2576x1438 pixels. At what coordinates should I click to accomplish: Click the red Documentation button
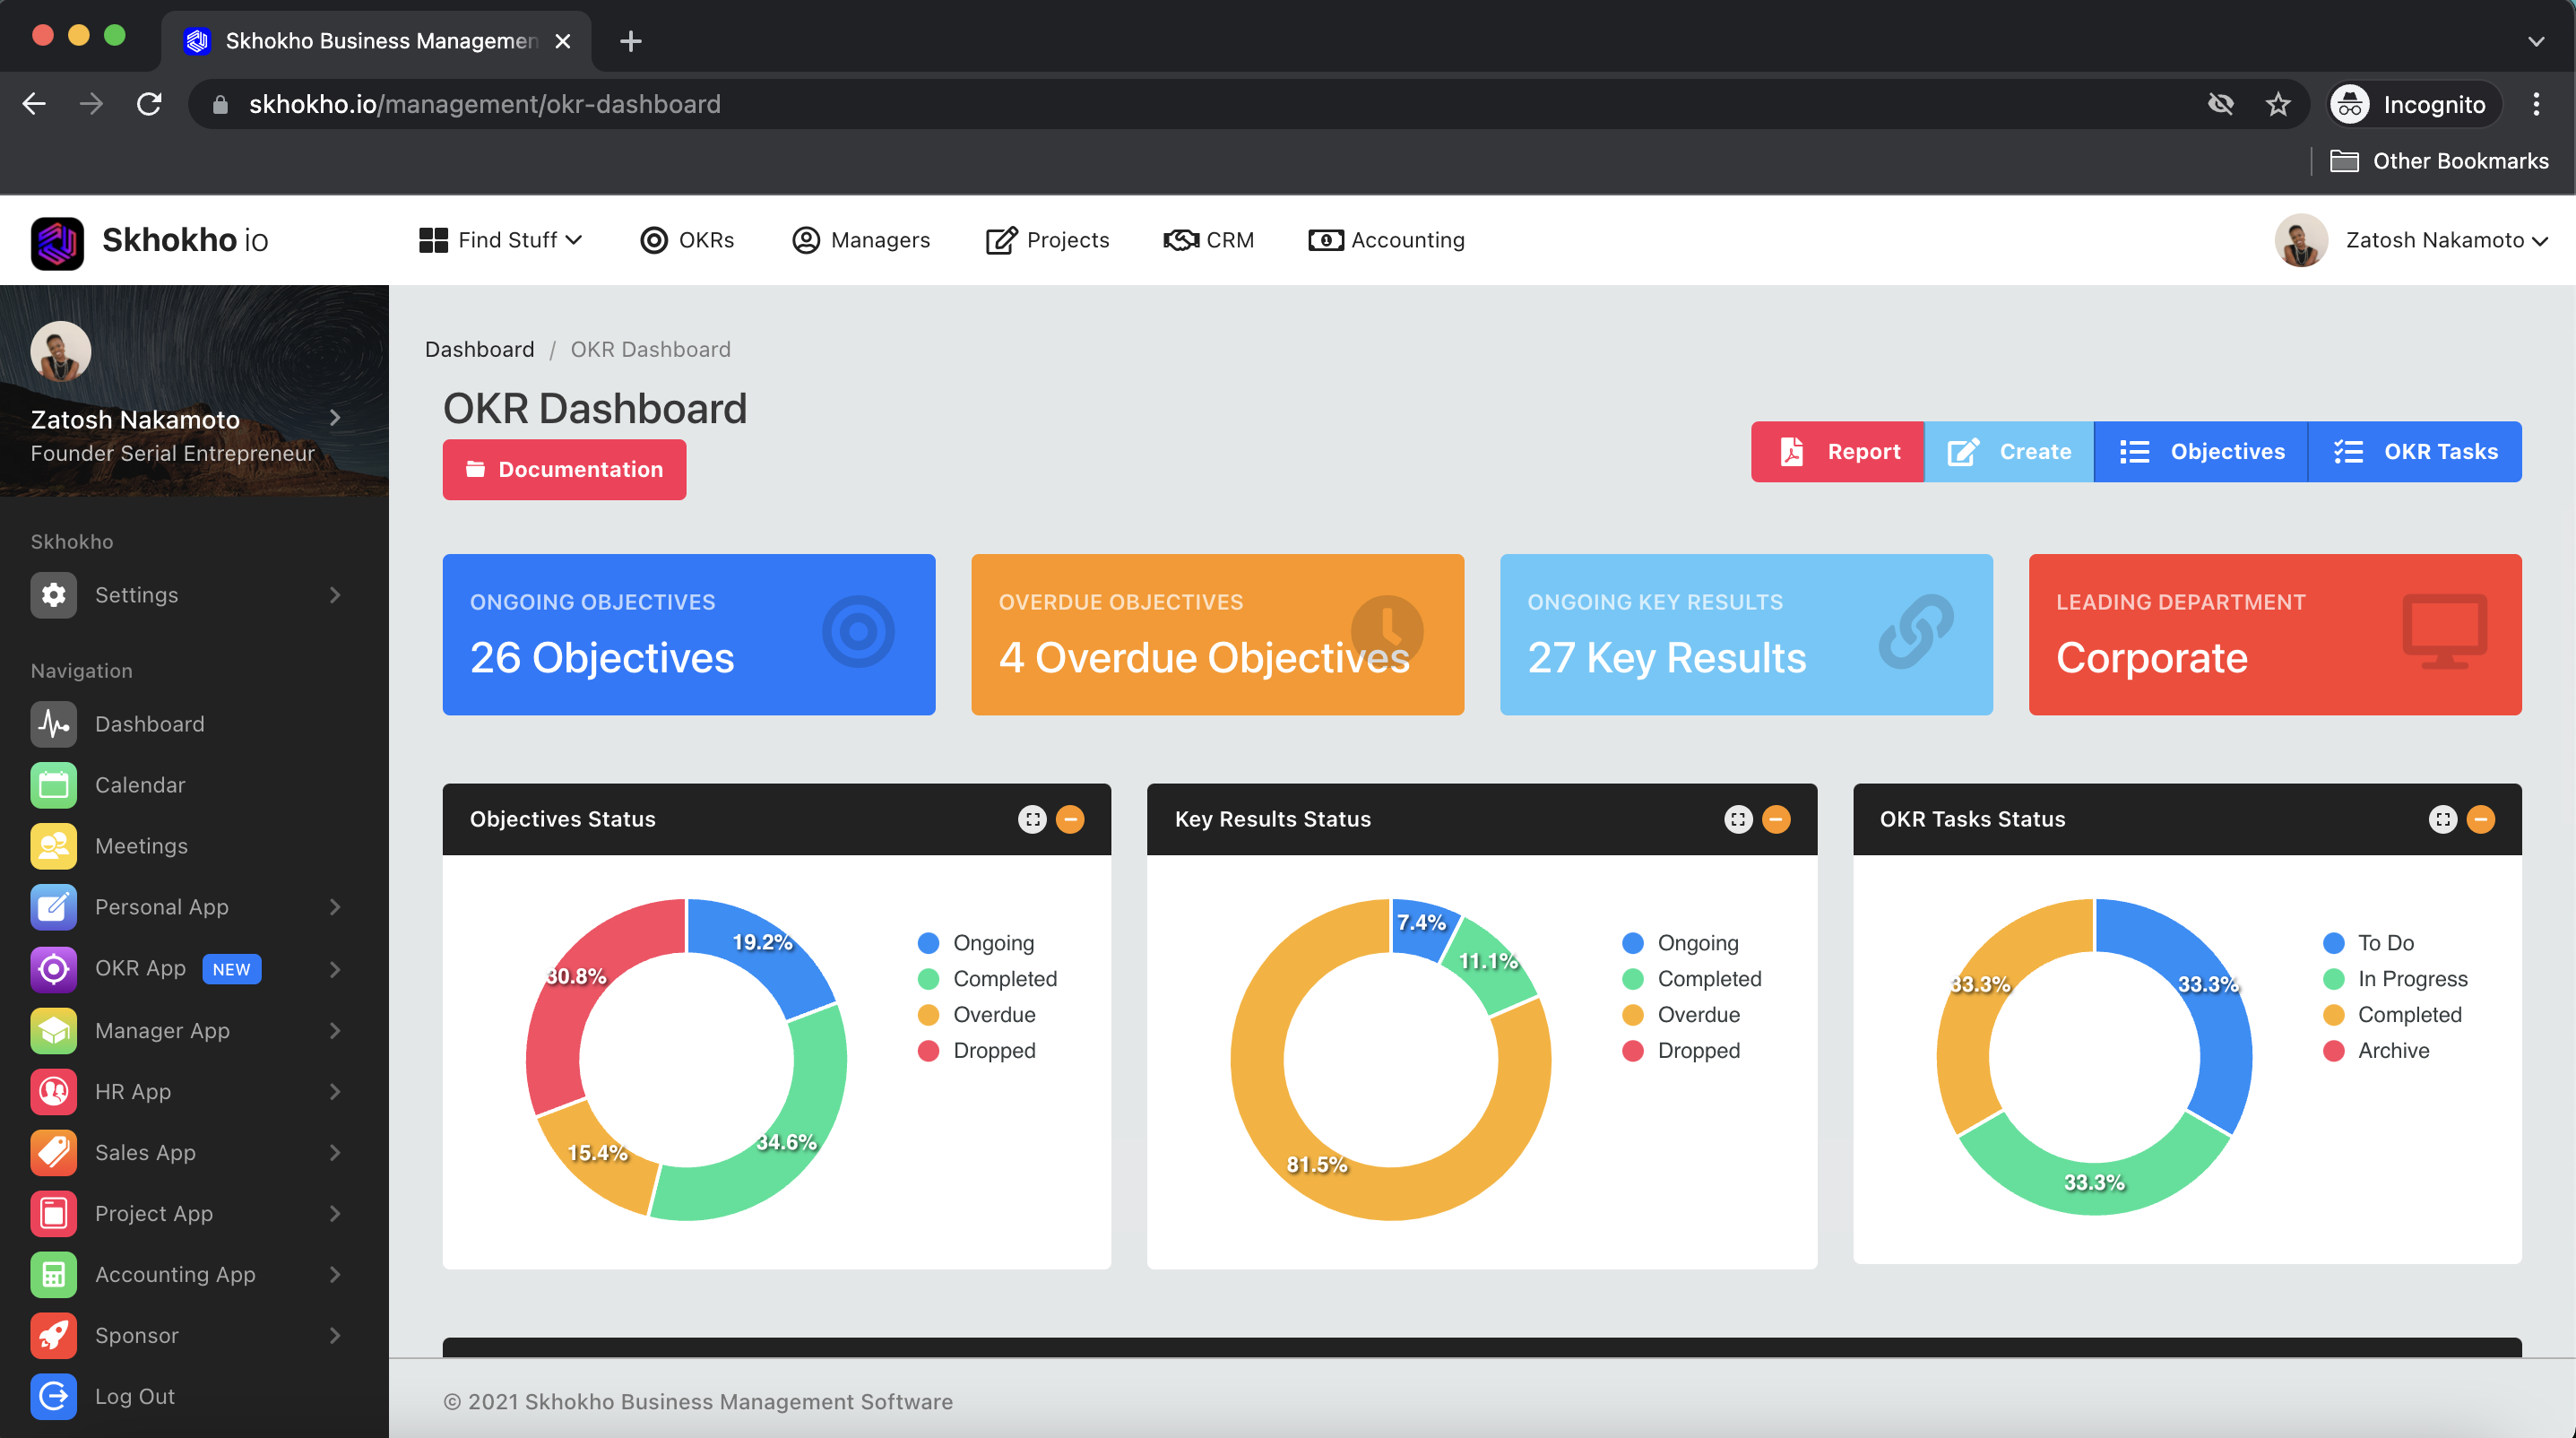564,469
